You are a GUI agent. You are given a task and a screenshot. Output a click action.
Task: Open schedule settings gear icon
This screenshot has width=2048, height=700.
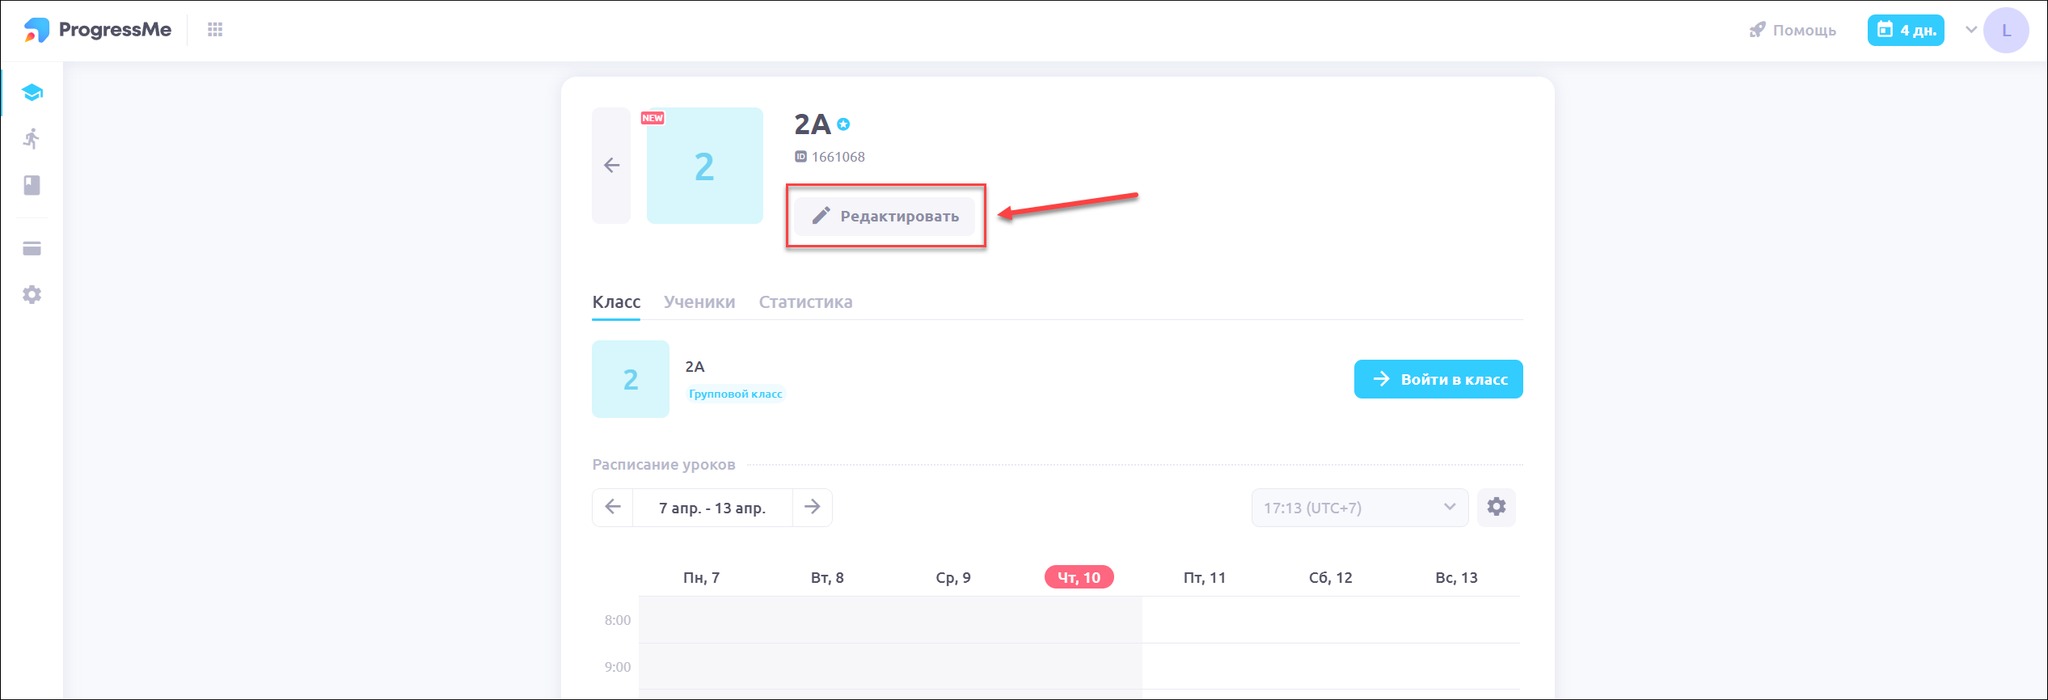(1496, 507)
